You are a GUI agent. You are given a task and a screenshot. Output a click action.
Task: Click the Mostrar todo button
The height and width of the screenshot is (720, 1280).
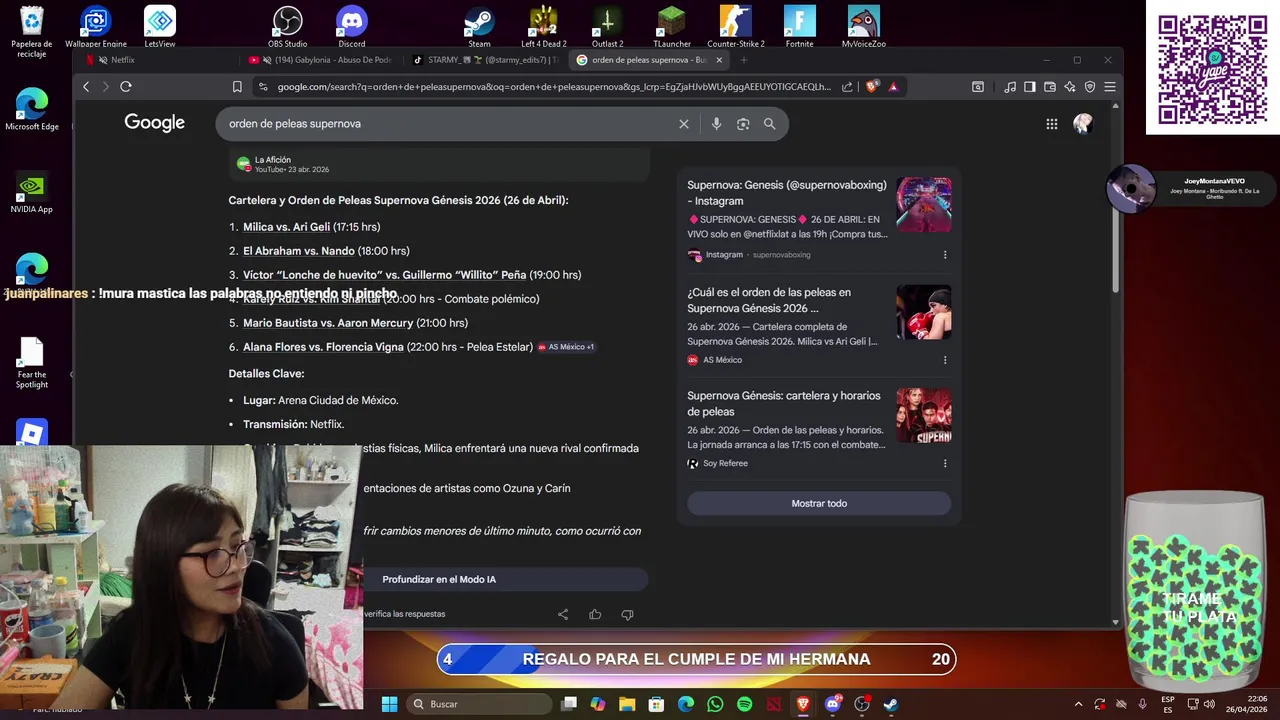[x=819, y=504]
